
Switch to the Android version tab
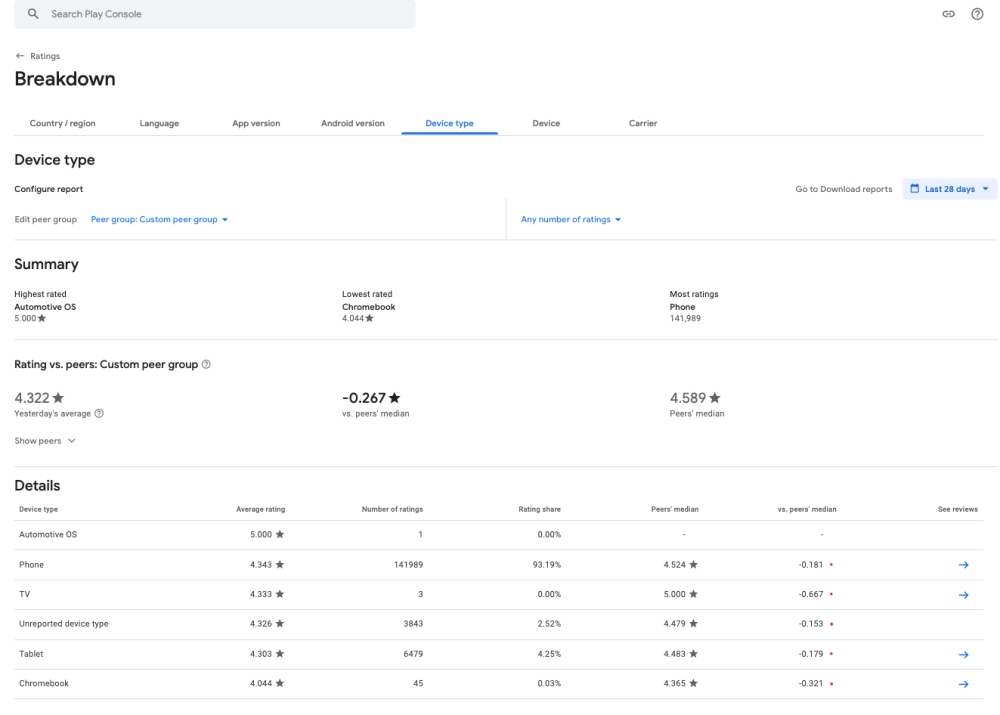(x=350, y=123)
